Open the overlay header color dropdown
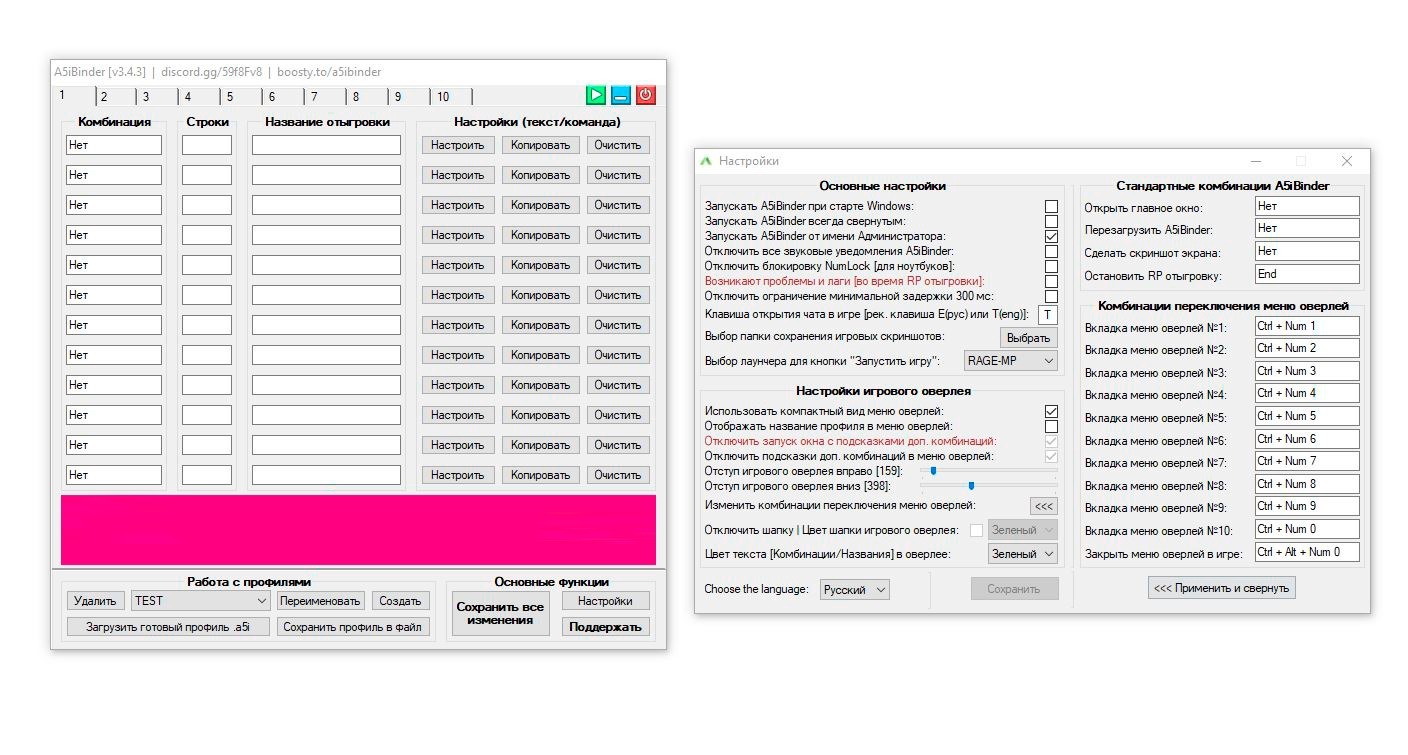The height and width of the screenshot is (755, 1408). 1022,530
